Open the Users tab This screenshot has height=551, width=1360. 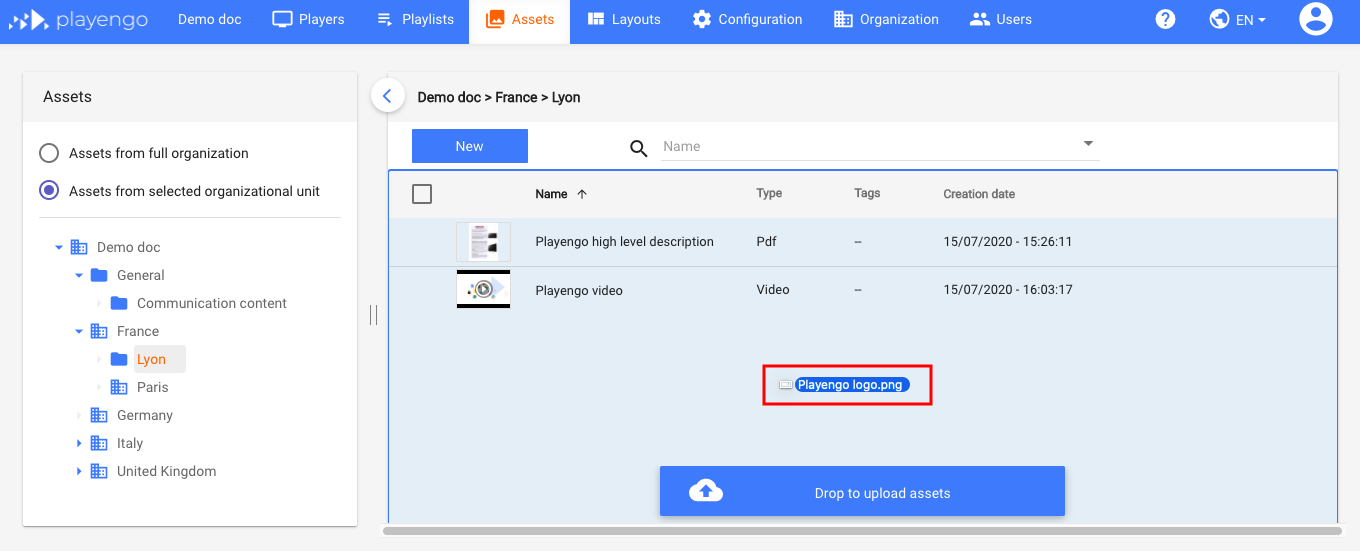coord(1001,19)
